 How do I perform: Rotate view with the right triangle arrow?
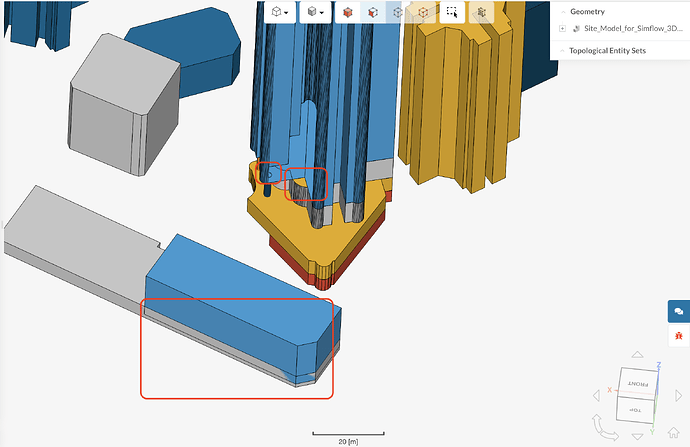[x=678, y=396]
